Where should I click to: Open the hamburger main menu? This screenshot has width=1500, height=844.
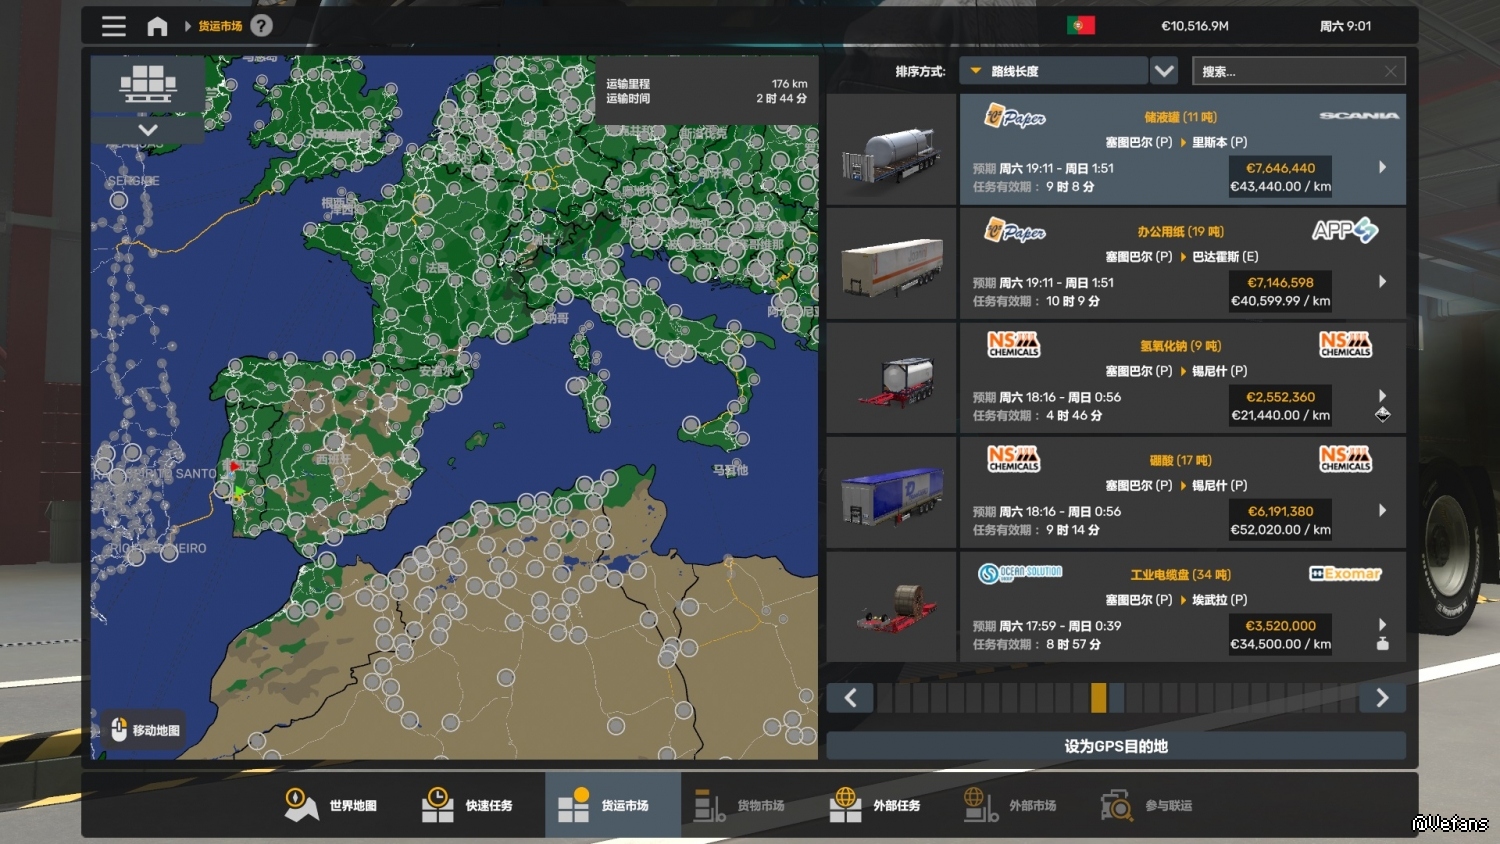point(114,26)
